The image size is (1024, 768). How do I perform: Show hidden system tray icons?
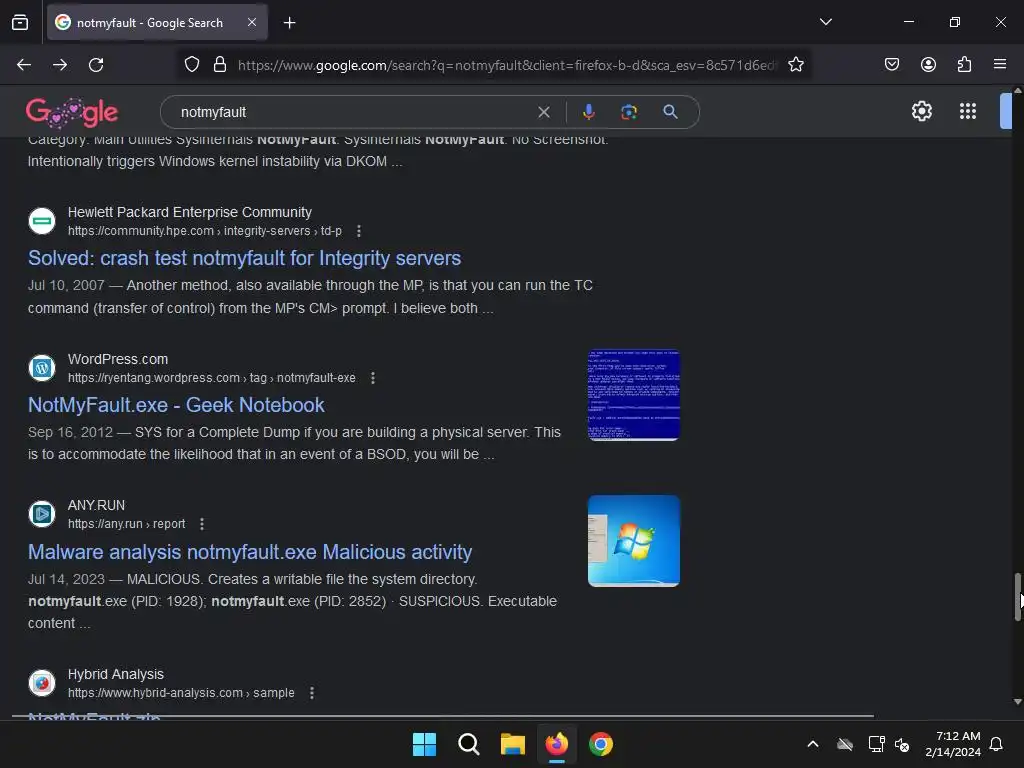click(x=813, y=744)
